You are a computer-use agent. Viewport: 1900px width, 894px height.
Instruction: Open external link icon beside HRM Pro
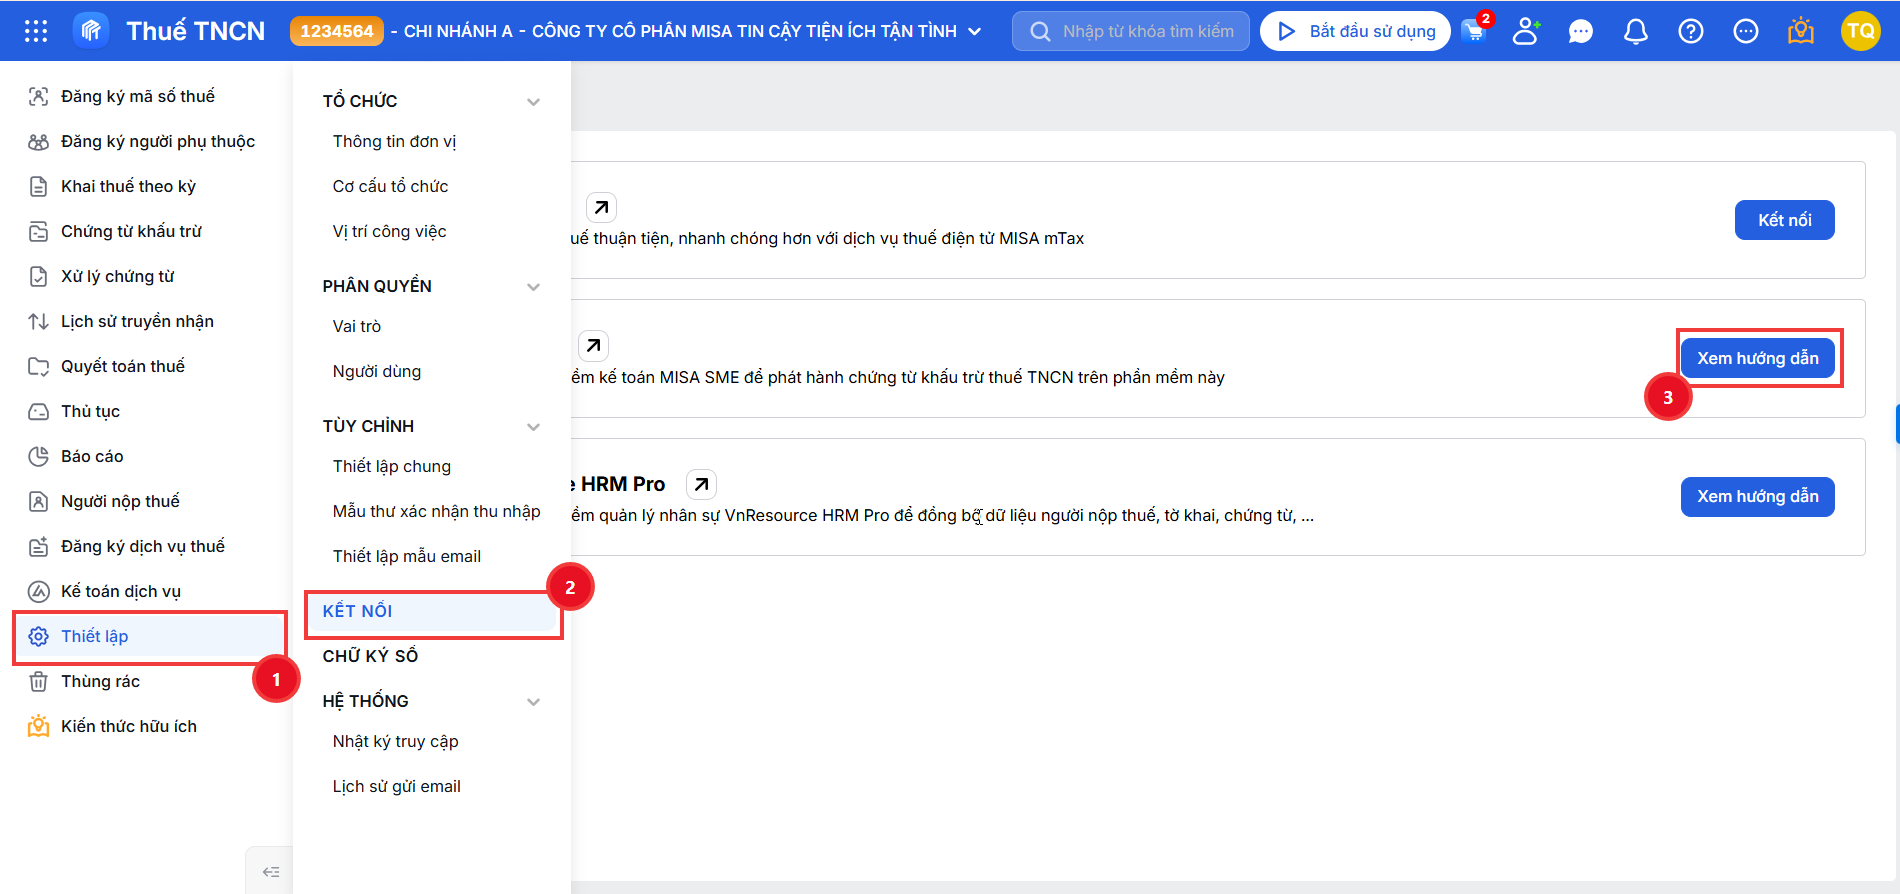click(702, 484)
